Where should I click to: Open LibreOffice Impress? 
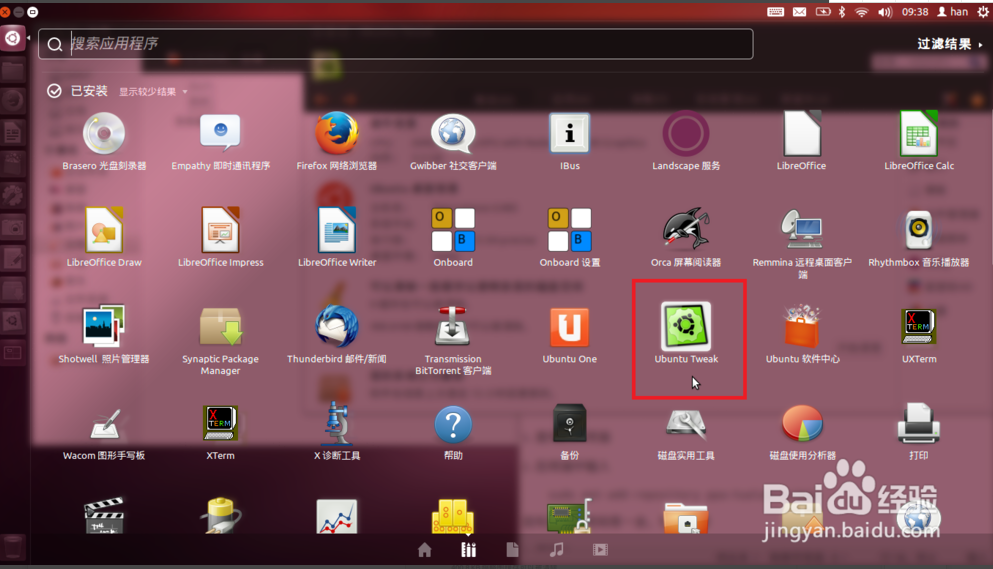220,238
